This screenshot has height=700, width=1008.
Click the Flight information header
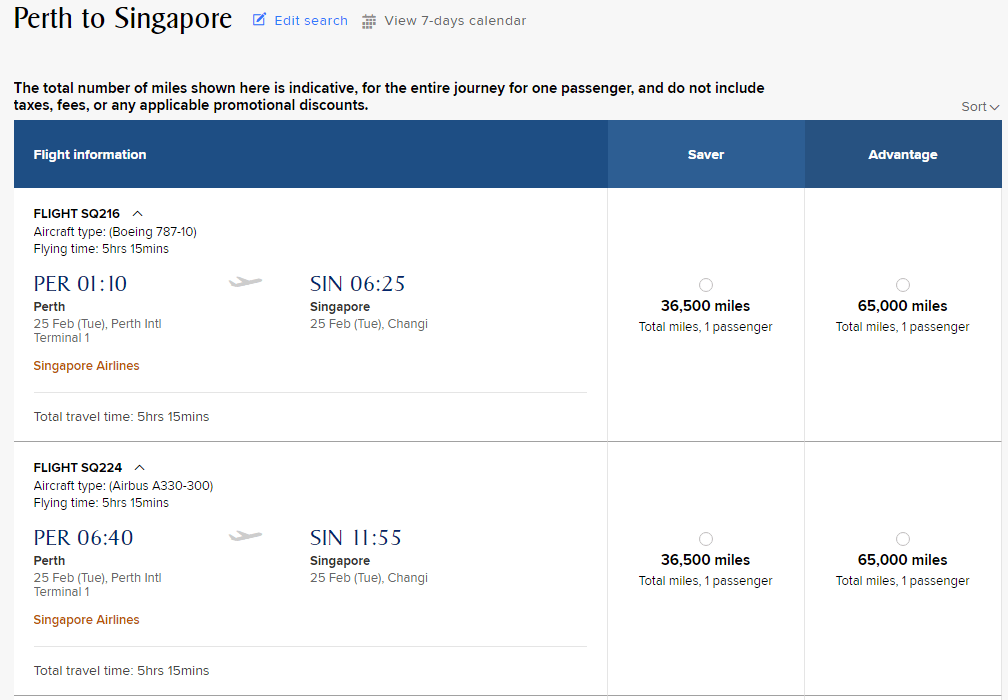(x=90, y=155)
